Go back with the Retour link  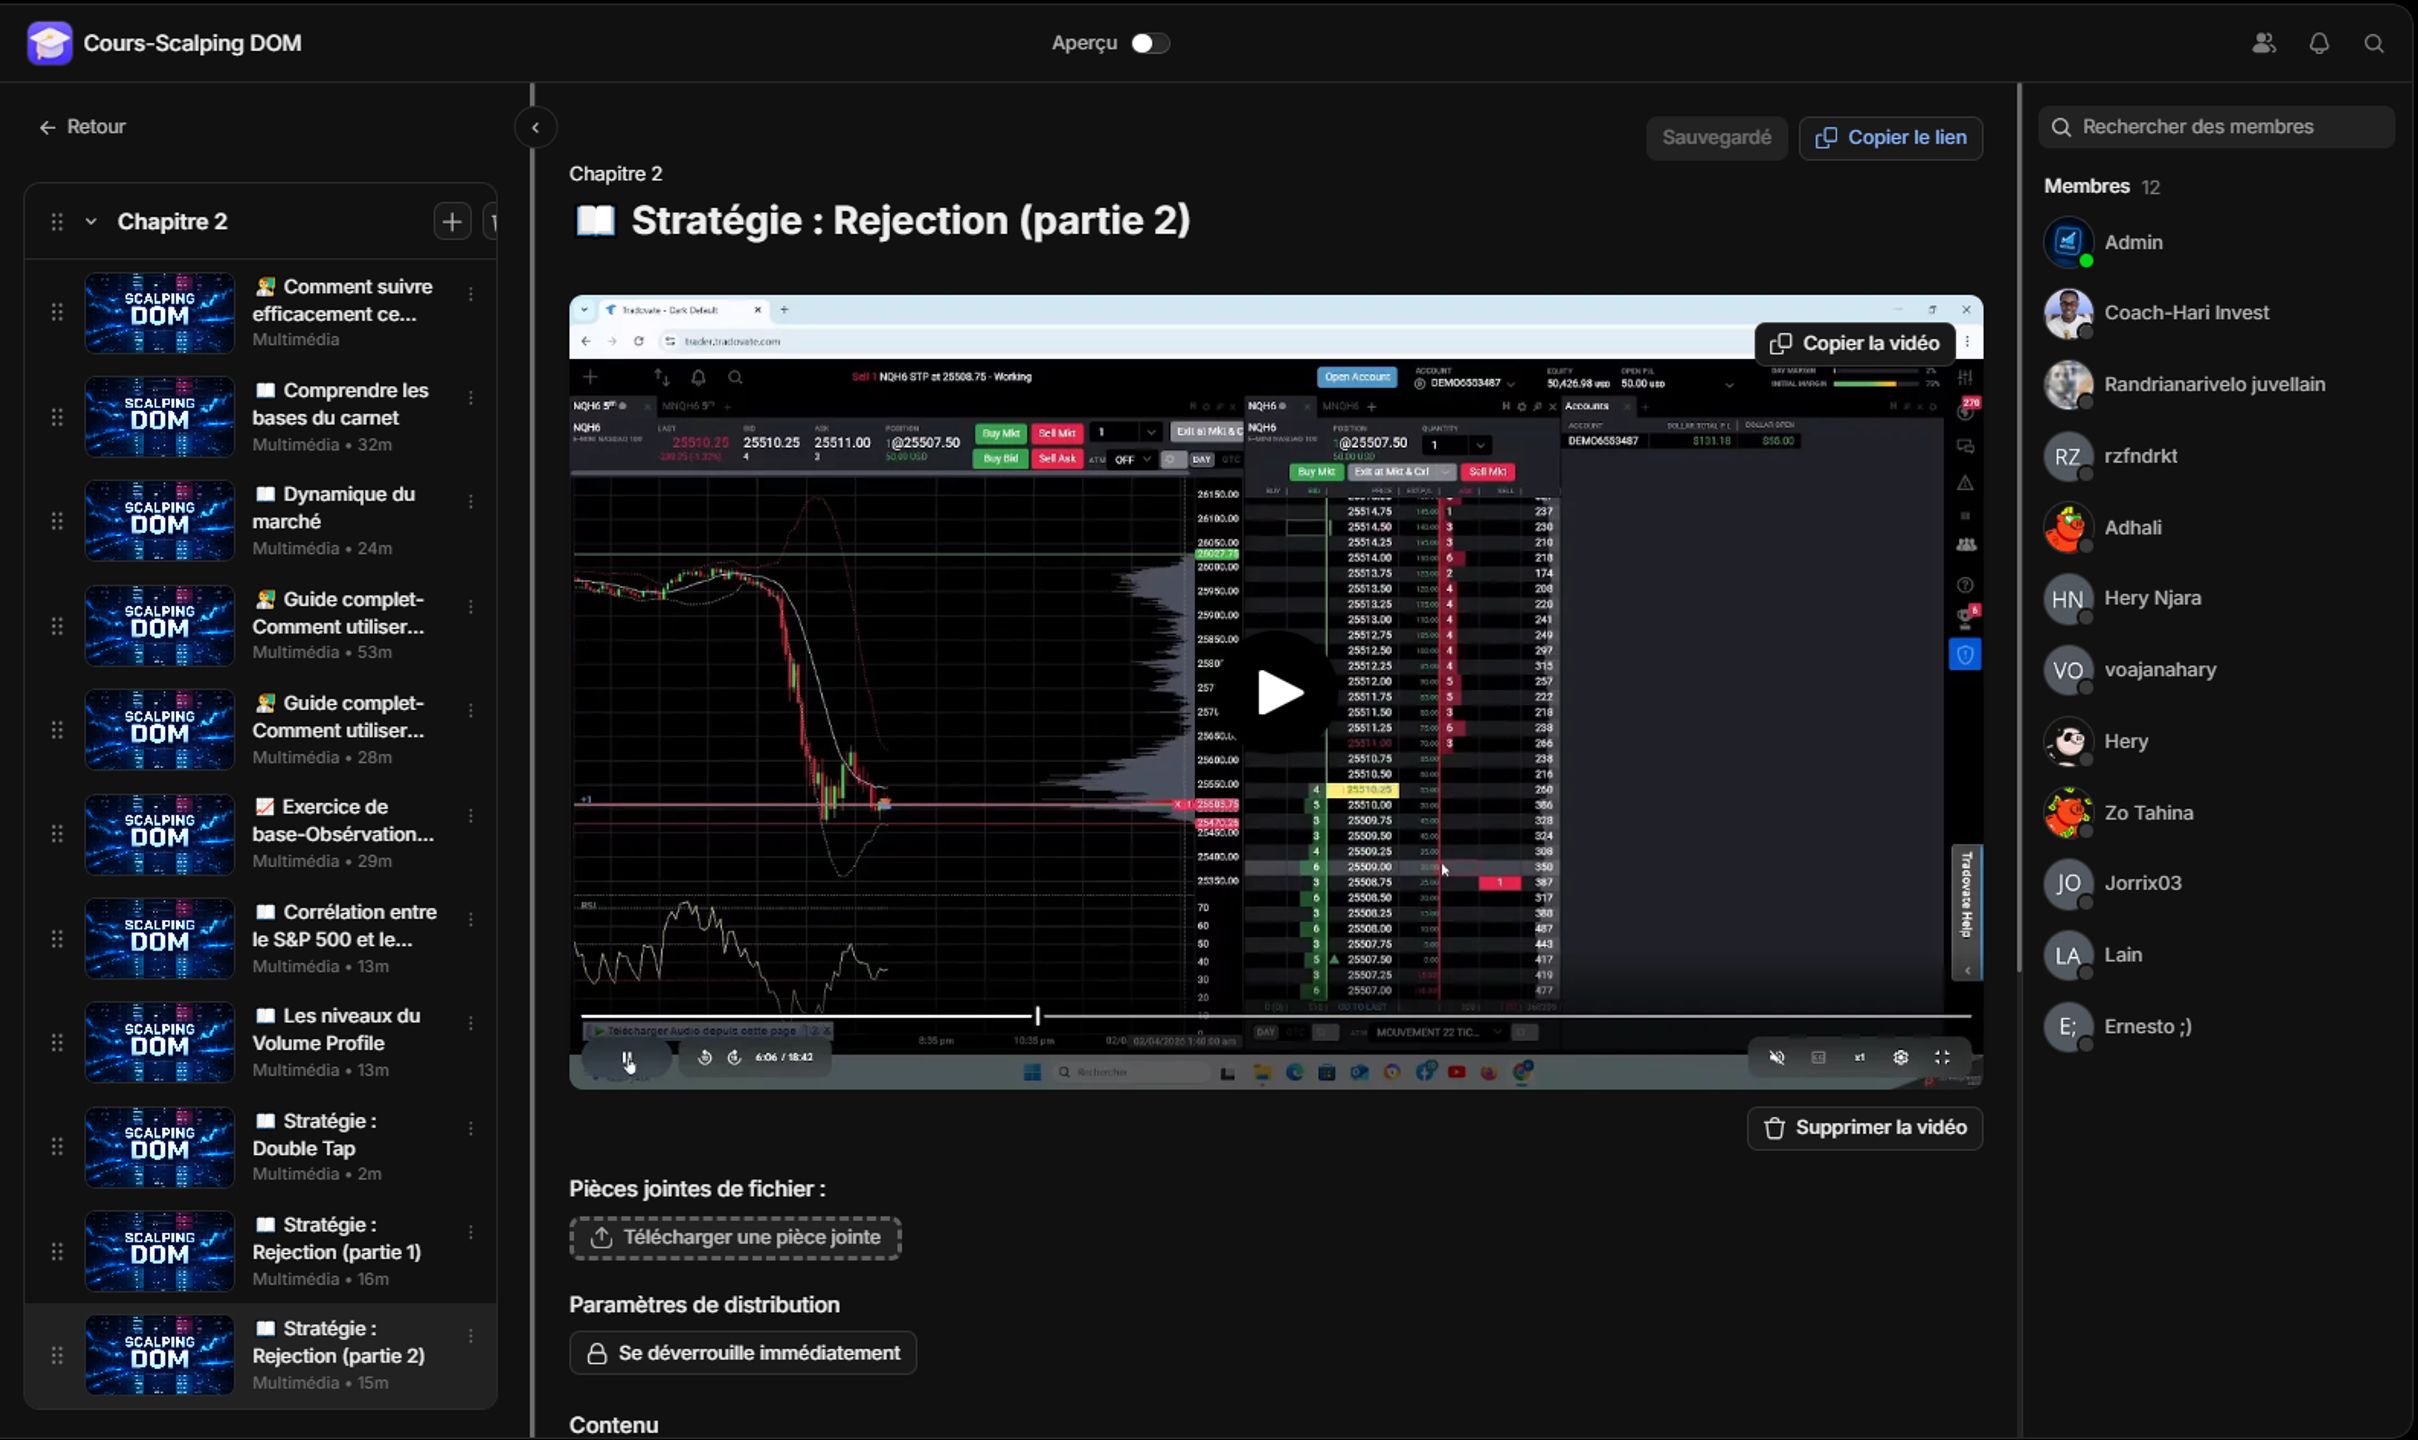[x=82, y=127]
